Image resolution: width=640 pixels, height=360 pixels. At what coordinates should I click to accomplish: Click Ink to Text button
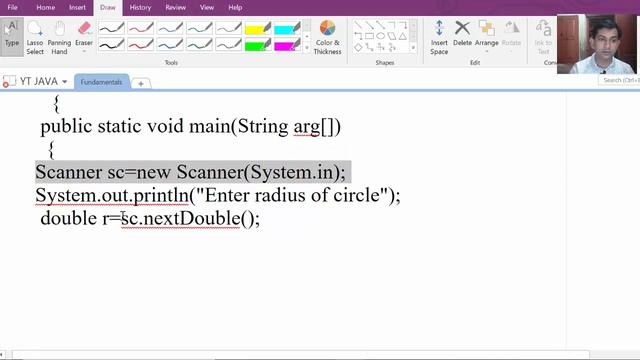[543, 37]
